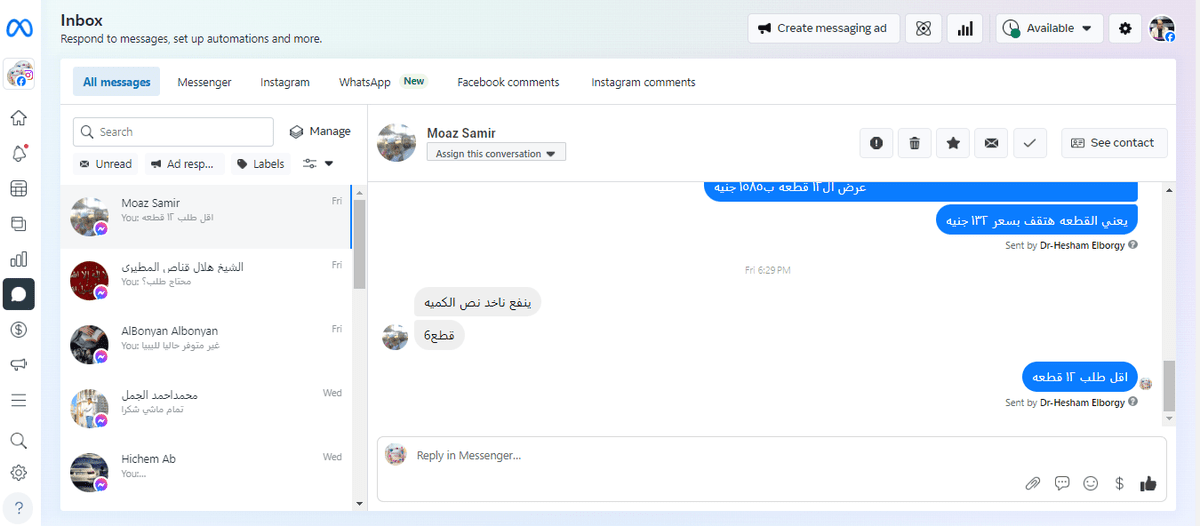Select the All messages tab
Screen dimensions: 1200x526
[x=117, y=82]
